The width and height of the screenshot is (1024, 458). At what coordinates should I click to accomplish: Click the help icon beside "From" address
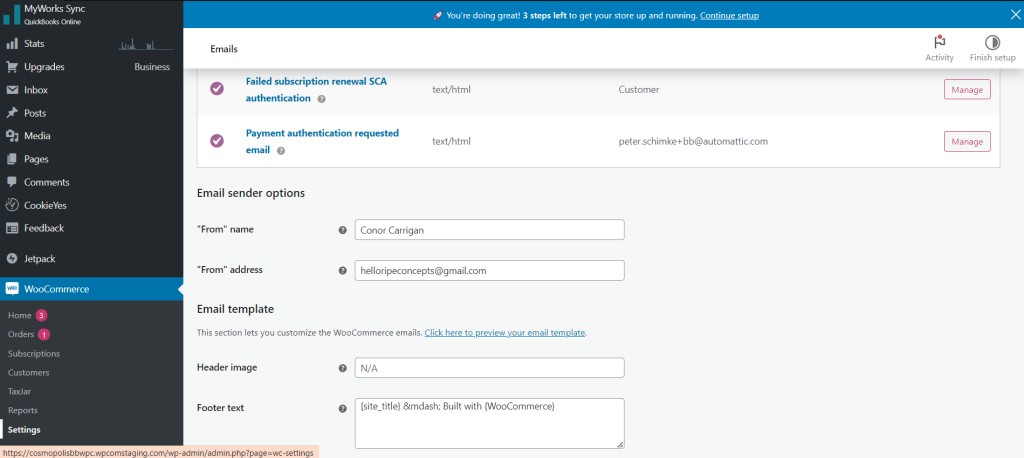[343, 271]
